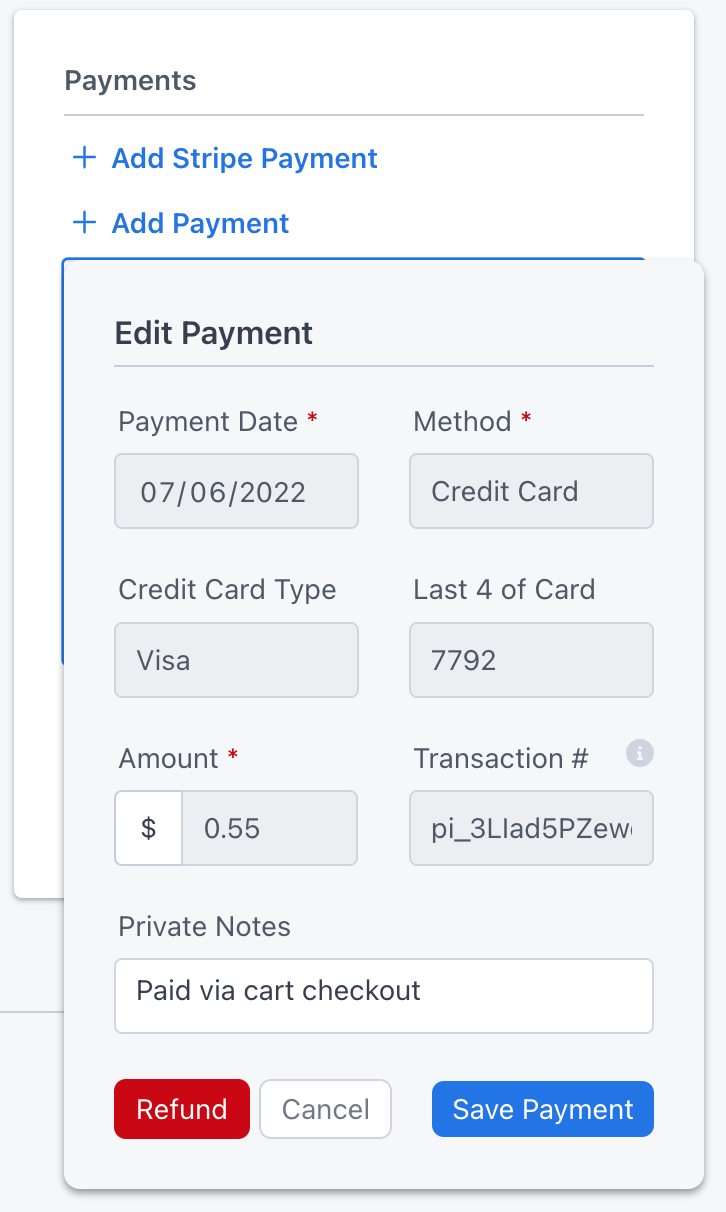Viewport: 726px width, 1212px height.
Task: Select the Payment Date field showing 07/06/2022
Action: coord(237,491)
